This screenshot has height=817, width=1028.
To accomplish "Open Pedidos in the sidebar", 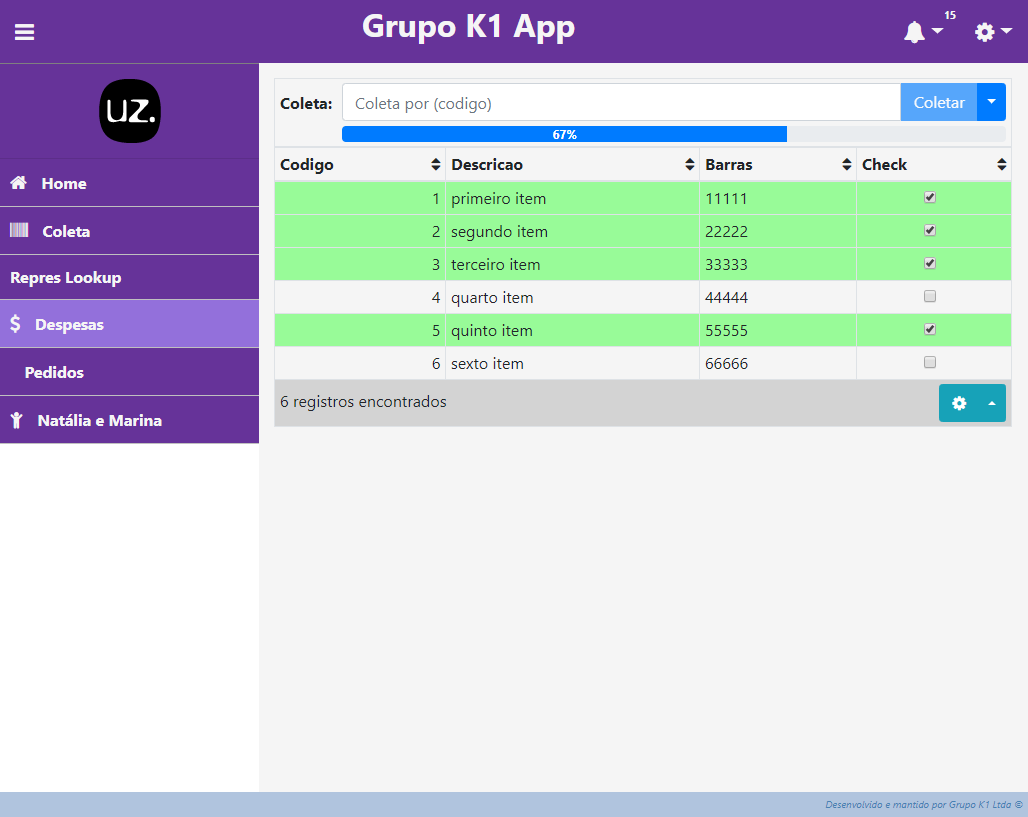I will click(x=129, y=372).
